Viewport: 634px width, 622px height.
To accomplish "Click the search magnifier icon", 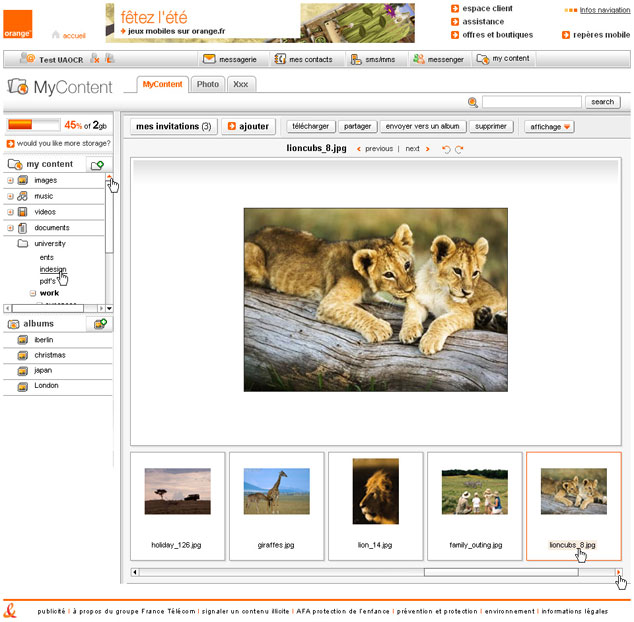I will point(473,102).
